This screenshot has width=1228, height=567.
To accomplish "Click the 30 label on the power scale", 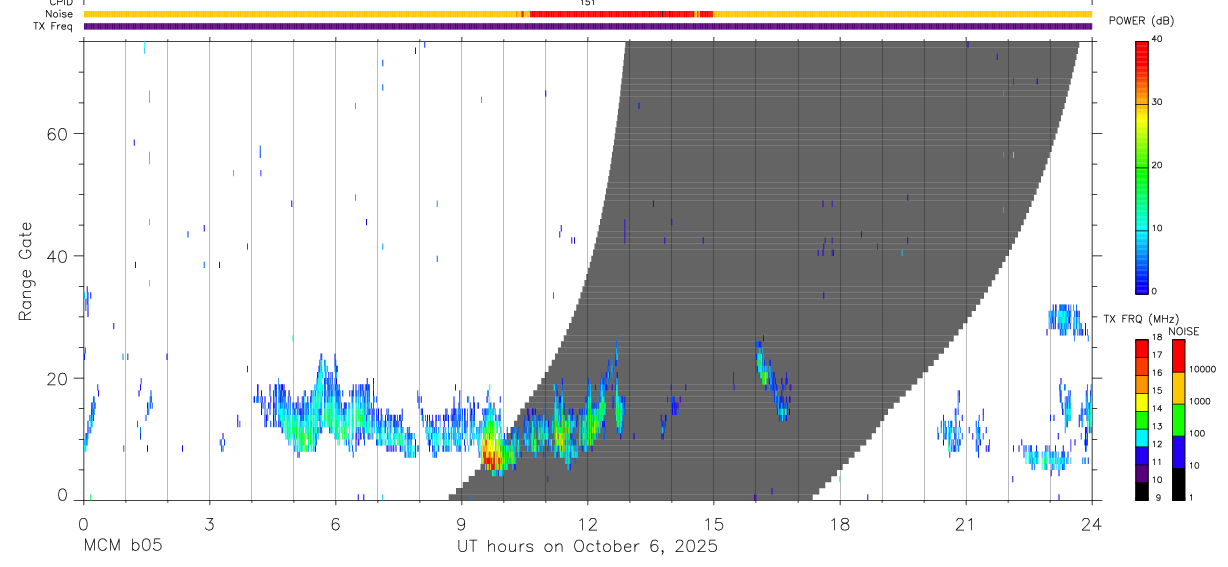I will (1159, 102).
